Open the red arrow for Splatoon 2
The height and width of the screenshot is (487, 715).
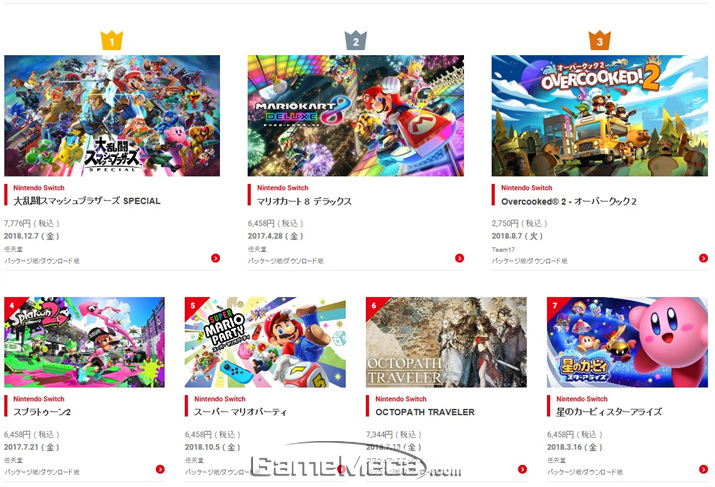pos(160,469)
